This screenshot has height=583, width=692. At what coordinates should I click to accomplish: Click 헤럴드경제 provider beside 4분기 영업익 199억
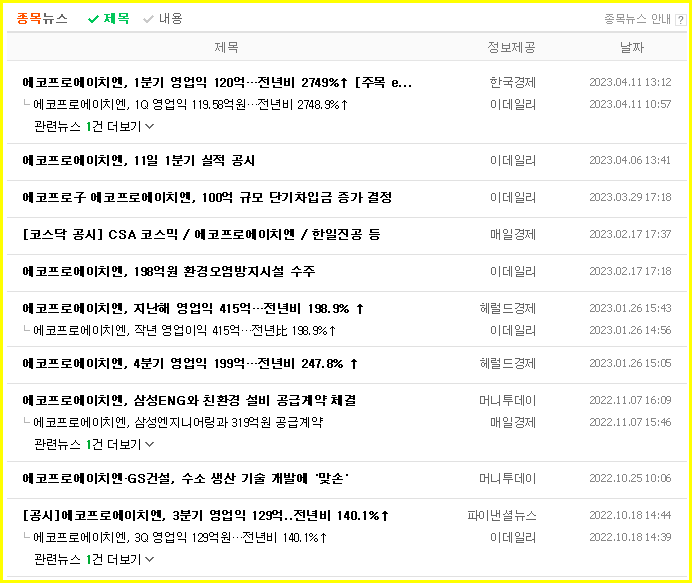coord(508,364)
